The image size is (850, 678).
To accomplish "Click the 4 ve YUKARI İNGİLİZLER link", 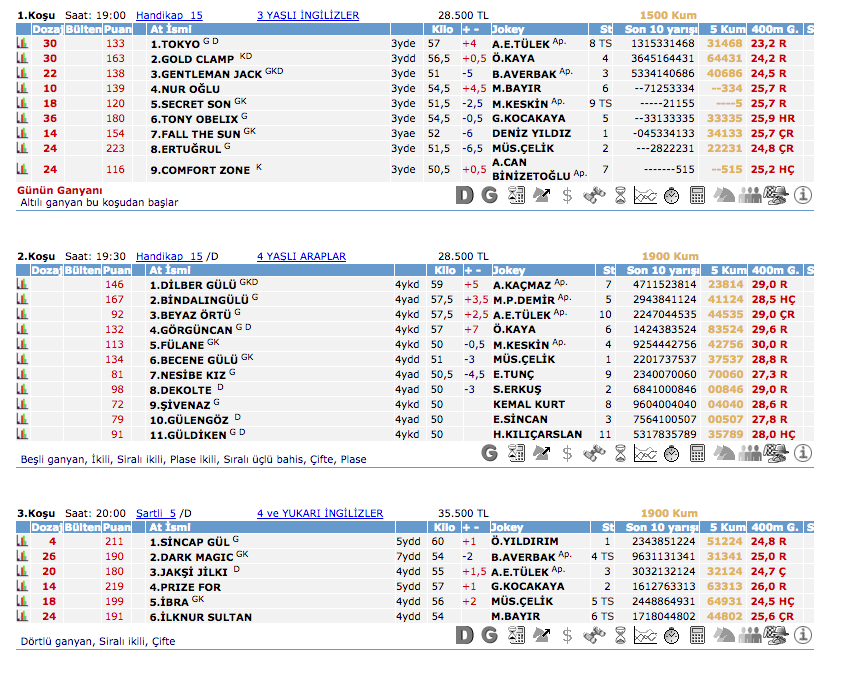I will [x=319, y=513].
